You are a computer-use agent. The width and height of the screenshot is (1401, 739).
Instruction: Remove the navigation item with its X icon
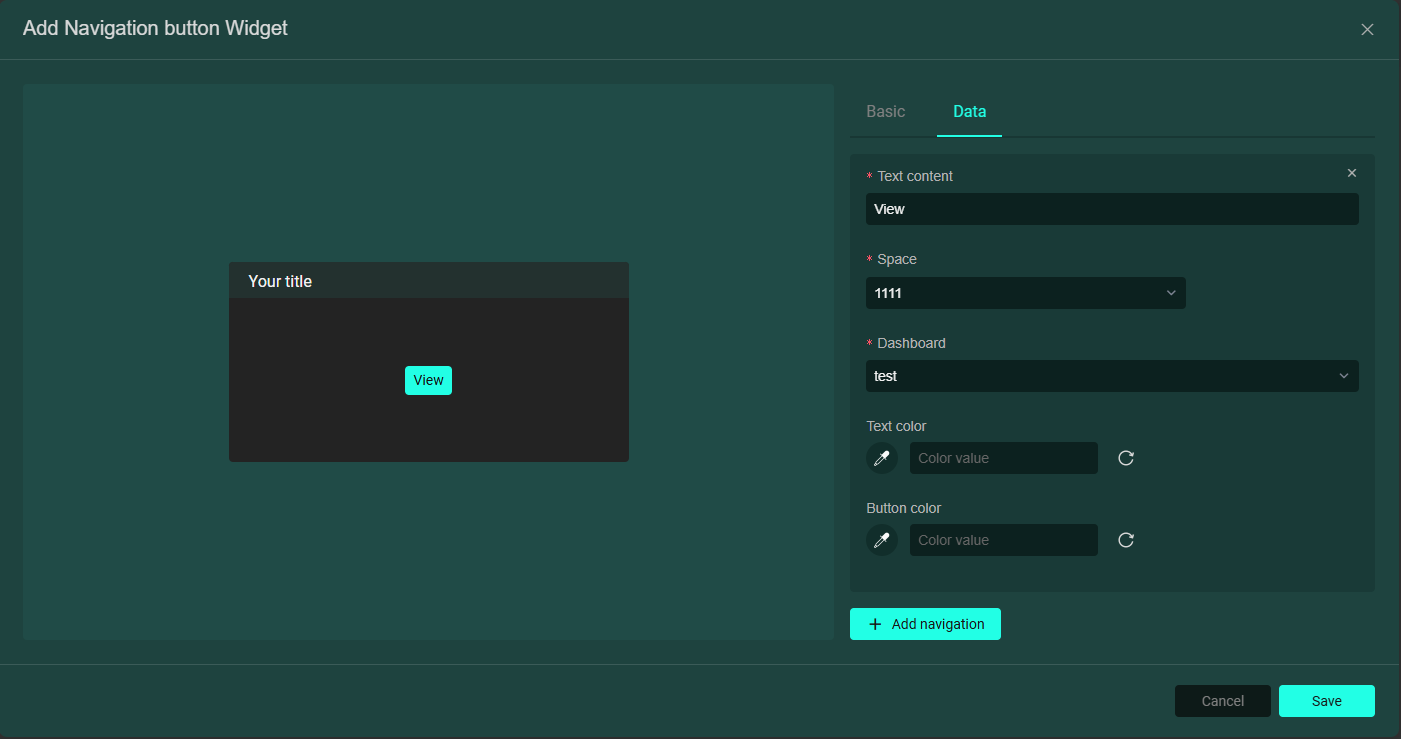1352,173
